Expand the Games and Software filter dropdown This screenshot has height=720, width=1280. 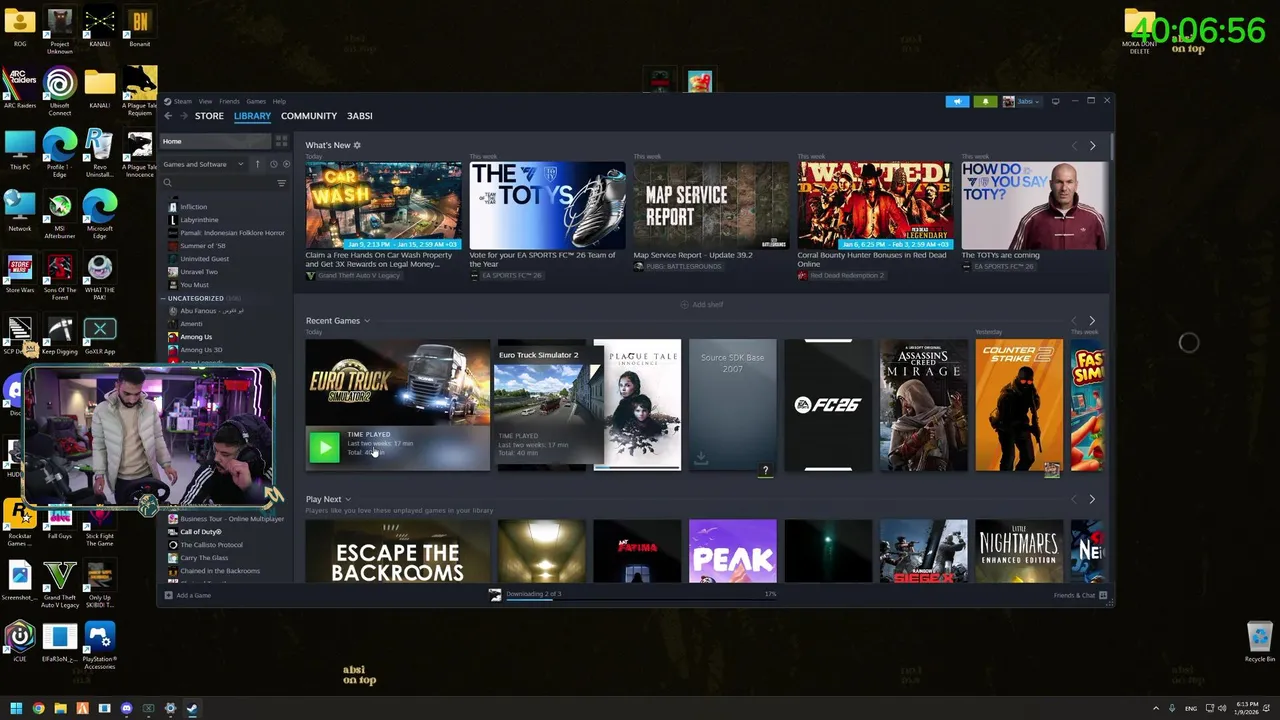(x=204, y=164)
